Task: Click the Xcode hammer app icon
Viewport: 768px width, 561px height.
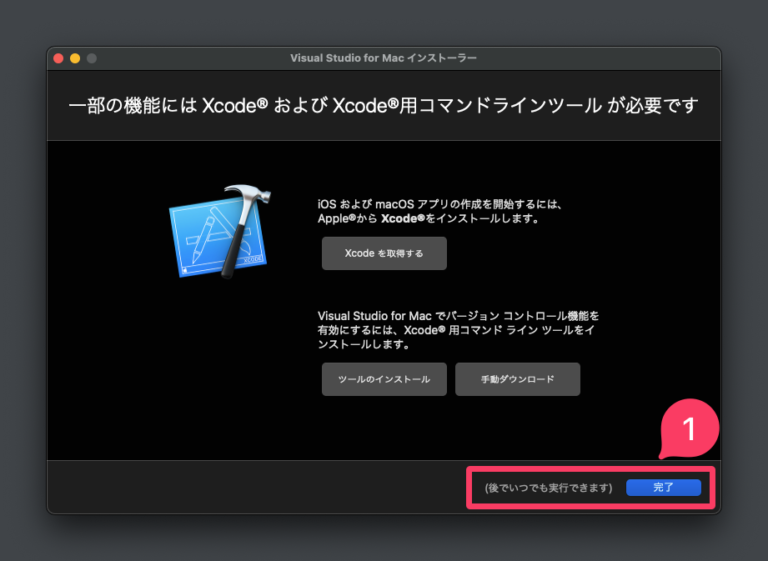Action: pos(220,232)
